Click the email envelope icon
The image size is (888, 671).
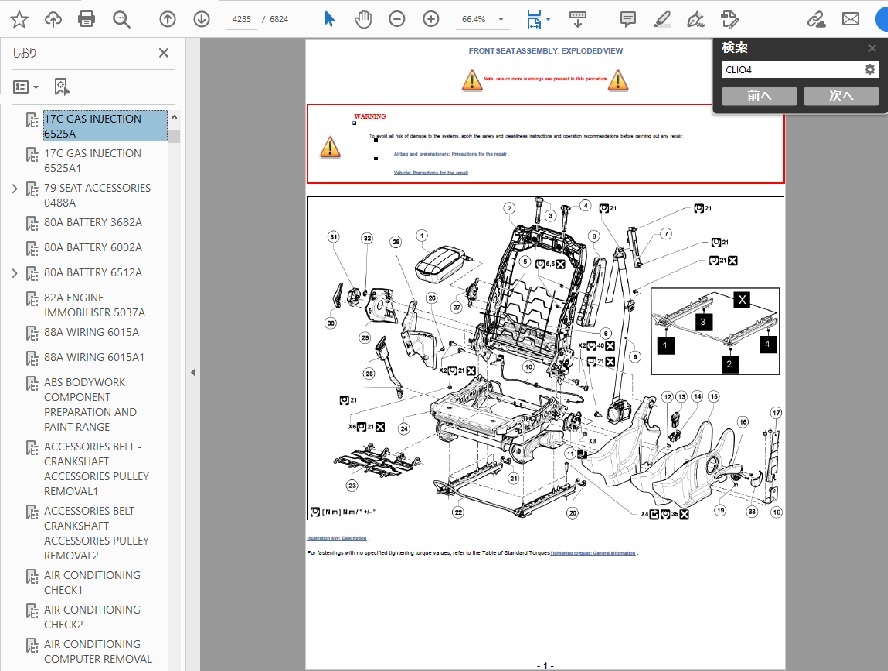[850, 19]
